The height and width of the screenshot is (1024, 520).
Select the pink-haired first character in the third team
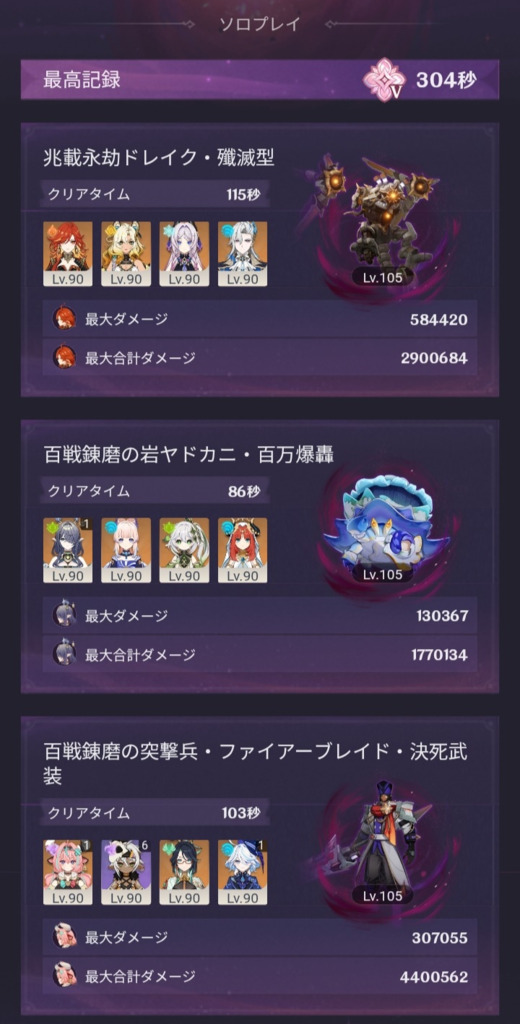(x=68, y=872)
